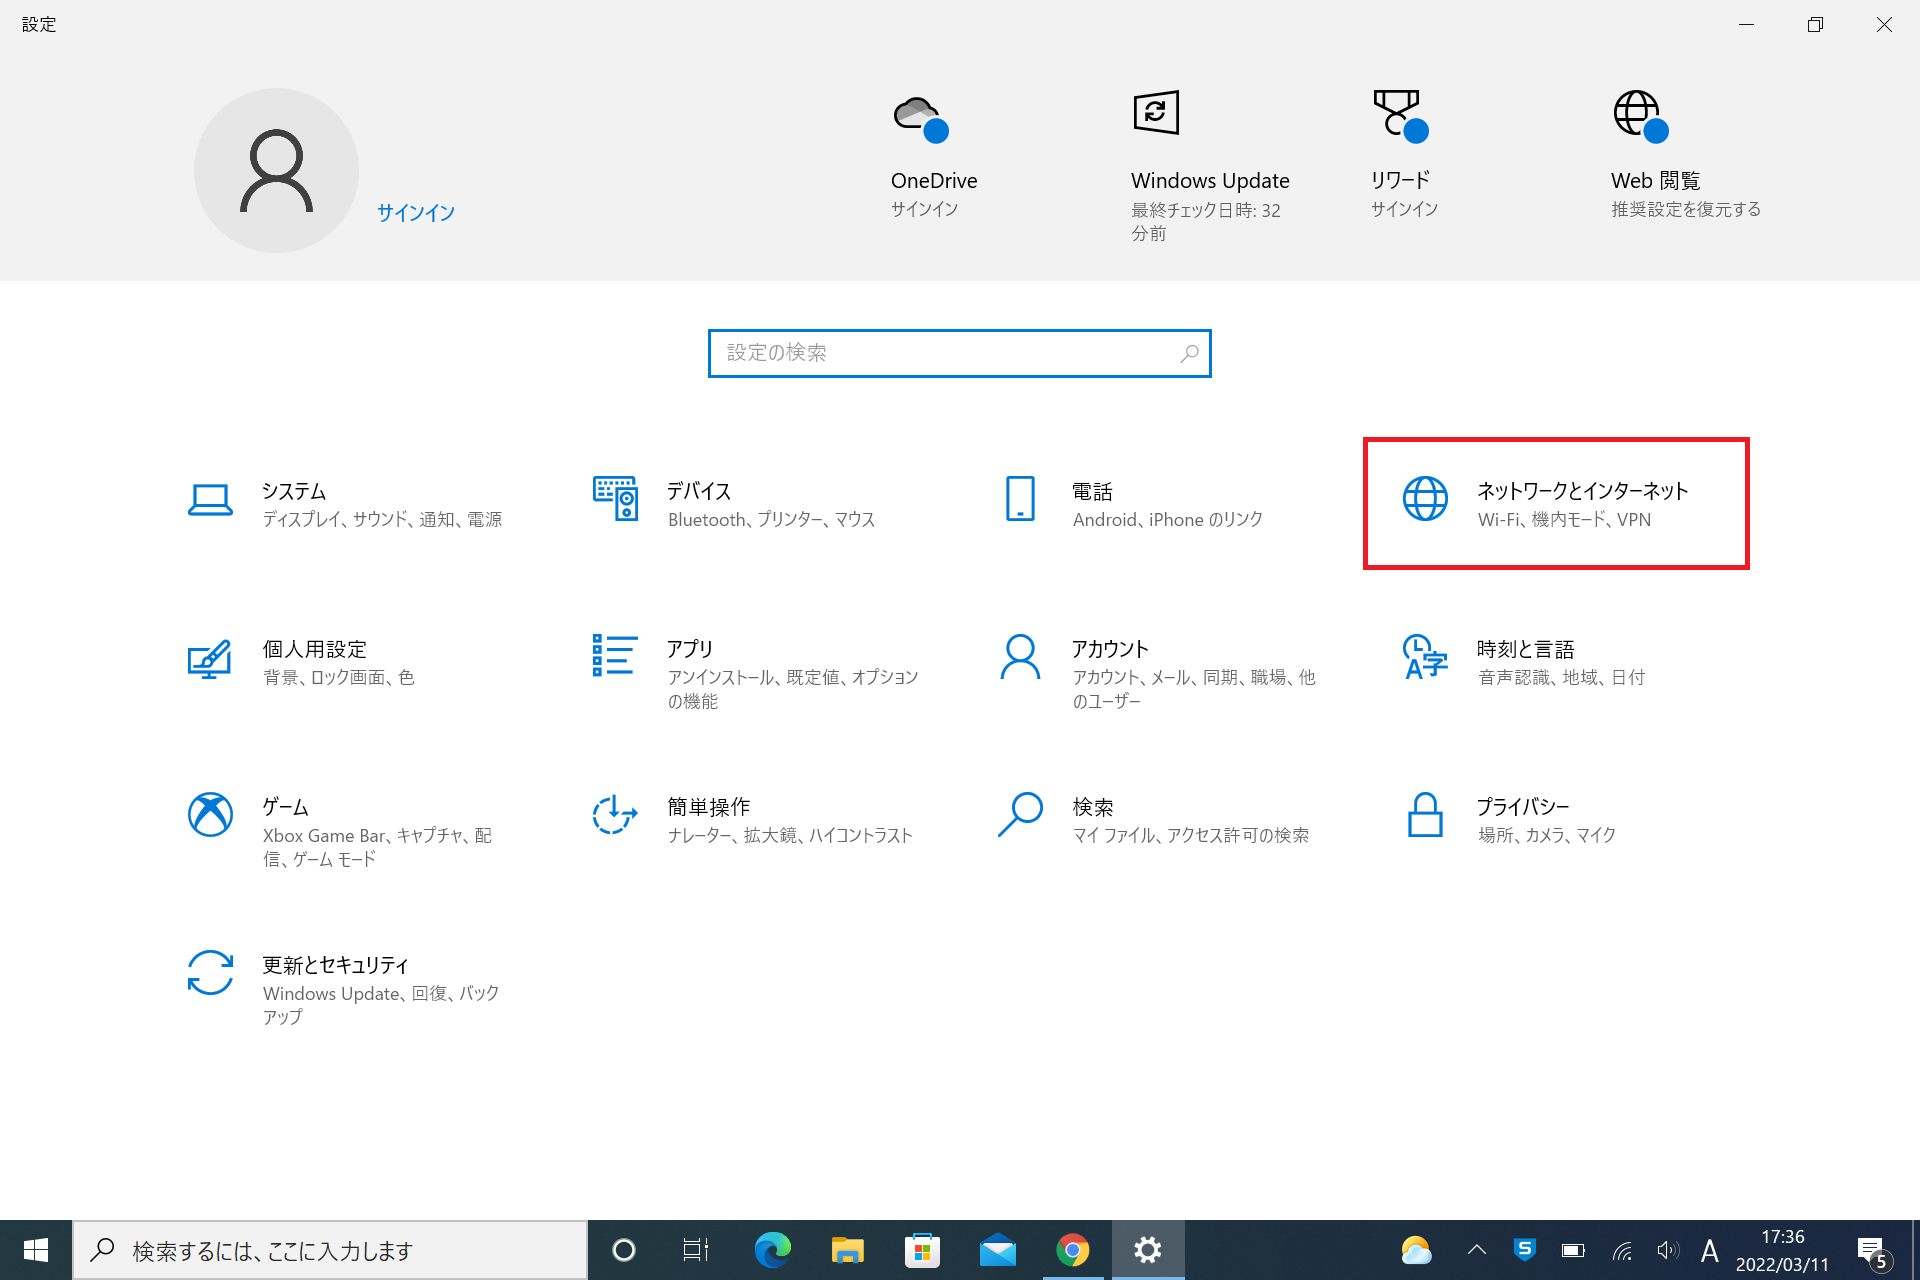Click the taskbar search box

330,1250
